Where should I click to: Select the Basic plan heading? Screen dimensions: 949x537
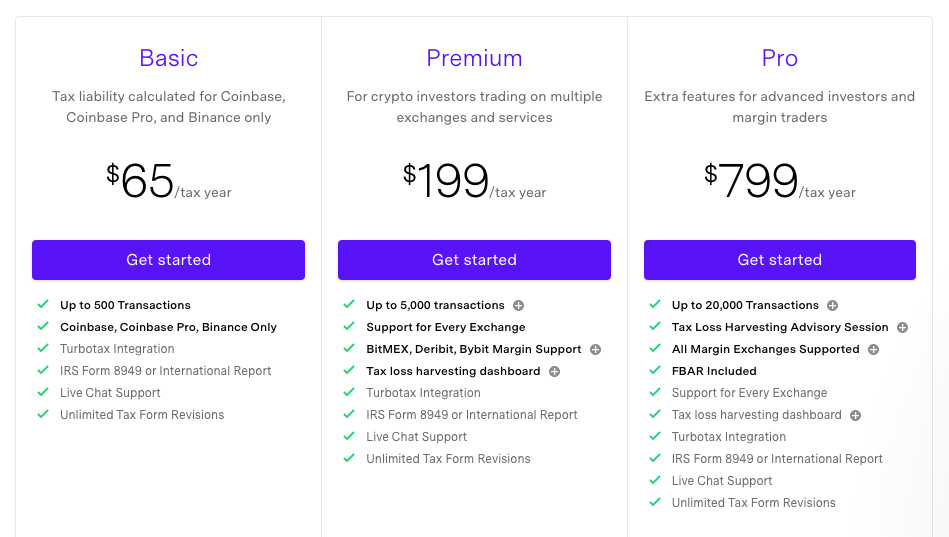[x=168, y=58]
